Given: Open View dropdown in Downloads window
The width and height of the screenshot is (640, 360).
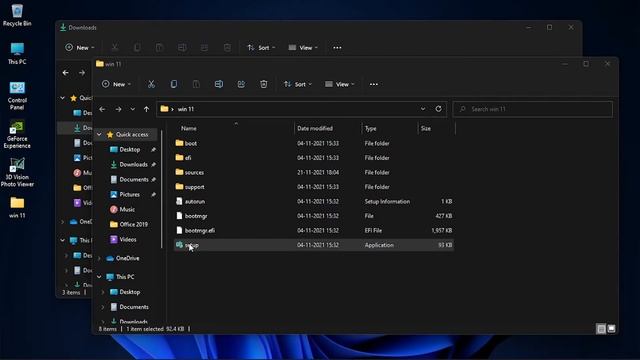Looking at the screenshot, I should pos(303,48).
